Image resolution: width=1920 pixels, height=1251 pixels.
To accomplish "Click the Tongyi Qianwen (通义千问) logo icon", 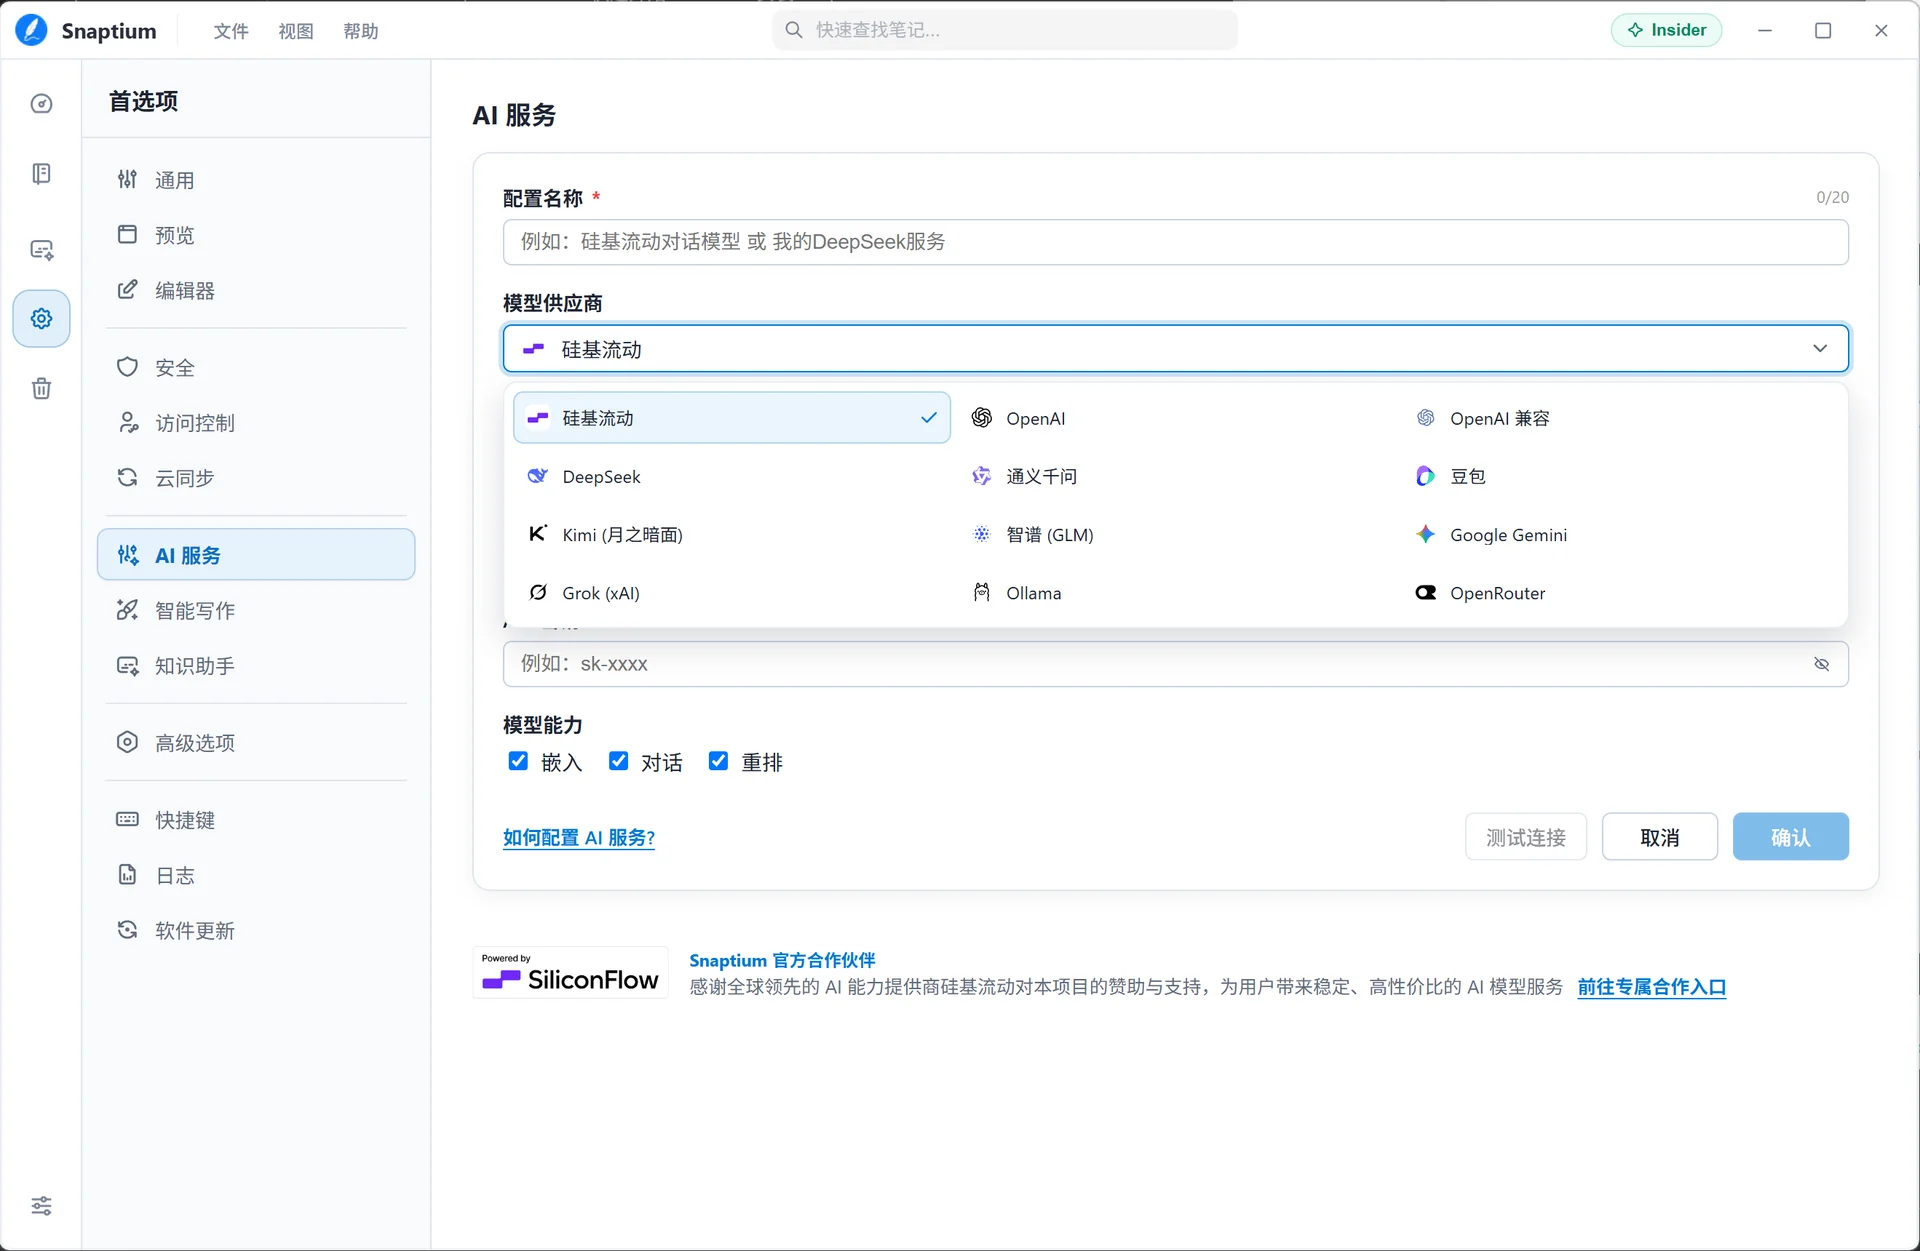I will tap(982, 476).
